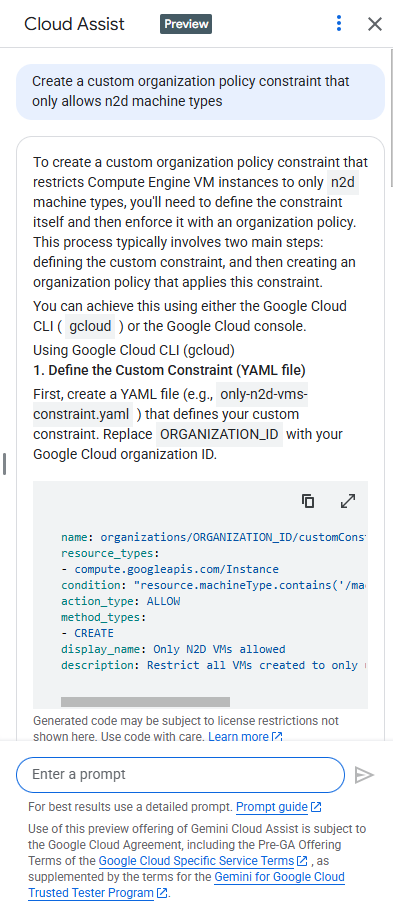Screen dimensions: 393x916
Task: Click the '1. Define the Custom Constraint' heading
Action: pyautogui.click(x=169, y=370)
